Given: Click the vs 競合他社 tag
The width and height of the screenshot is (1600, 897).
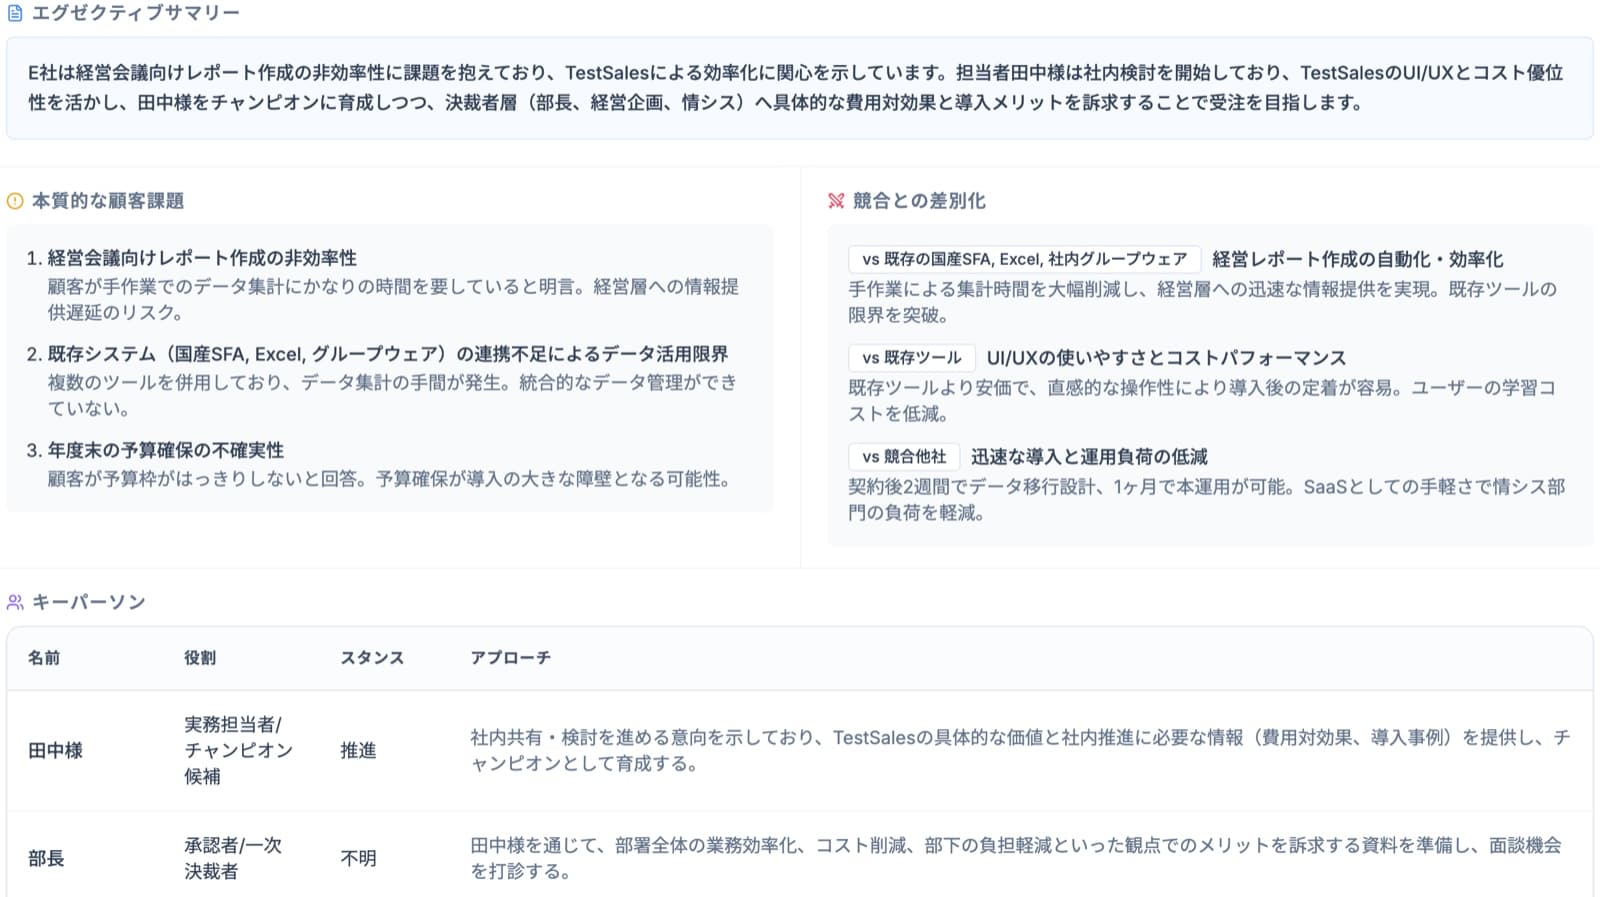Looking at the screenshot, I should pos(904,457).
